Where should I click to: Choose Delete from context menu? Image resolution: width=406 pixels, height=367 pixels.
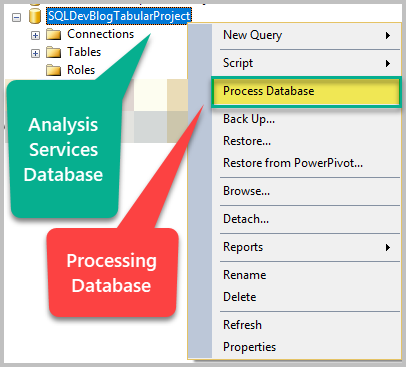click(x=306, y=297)
